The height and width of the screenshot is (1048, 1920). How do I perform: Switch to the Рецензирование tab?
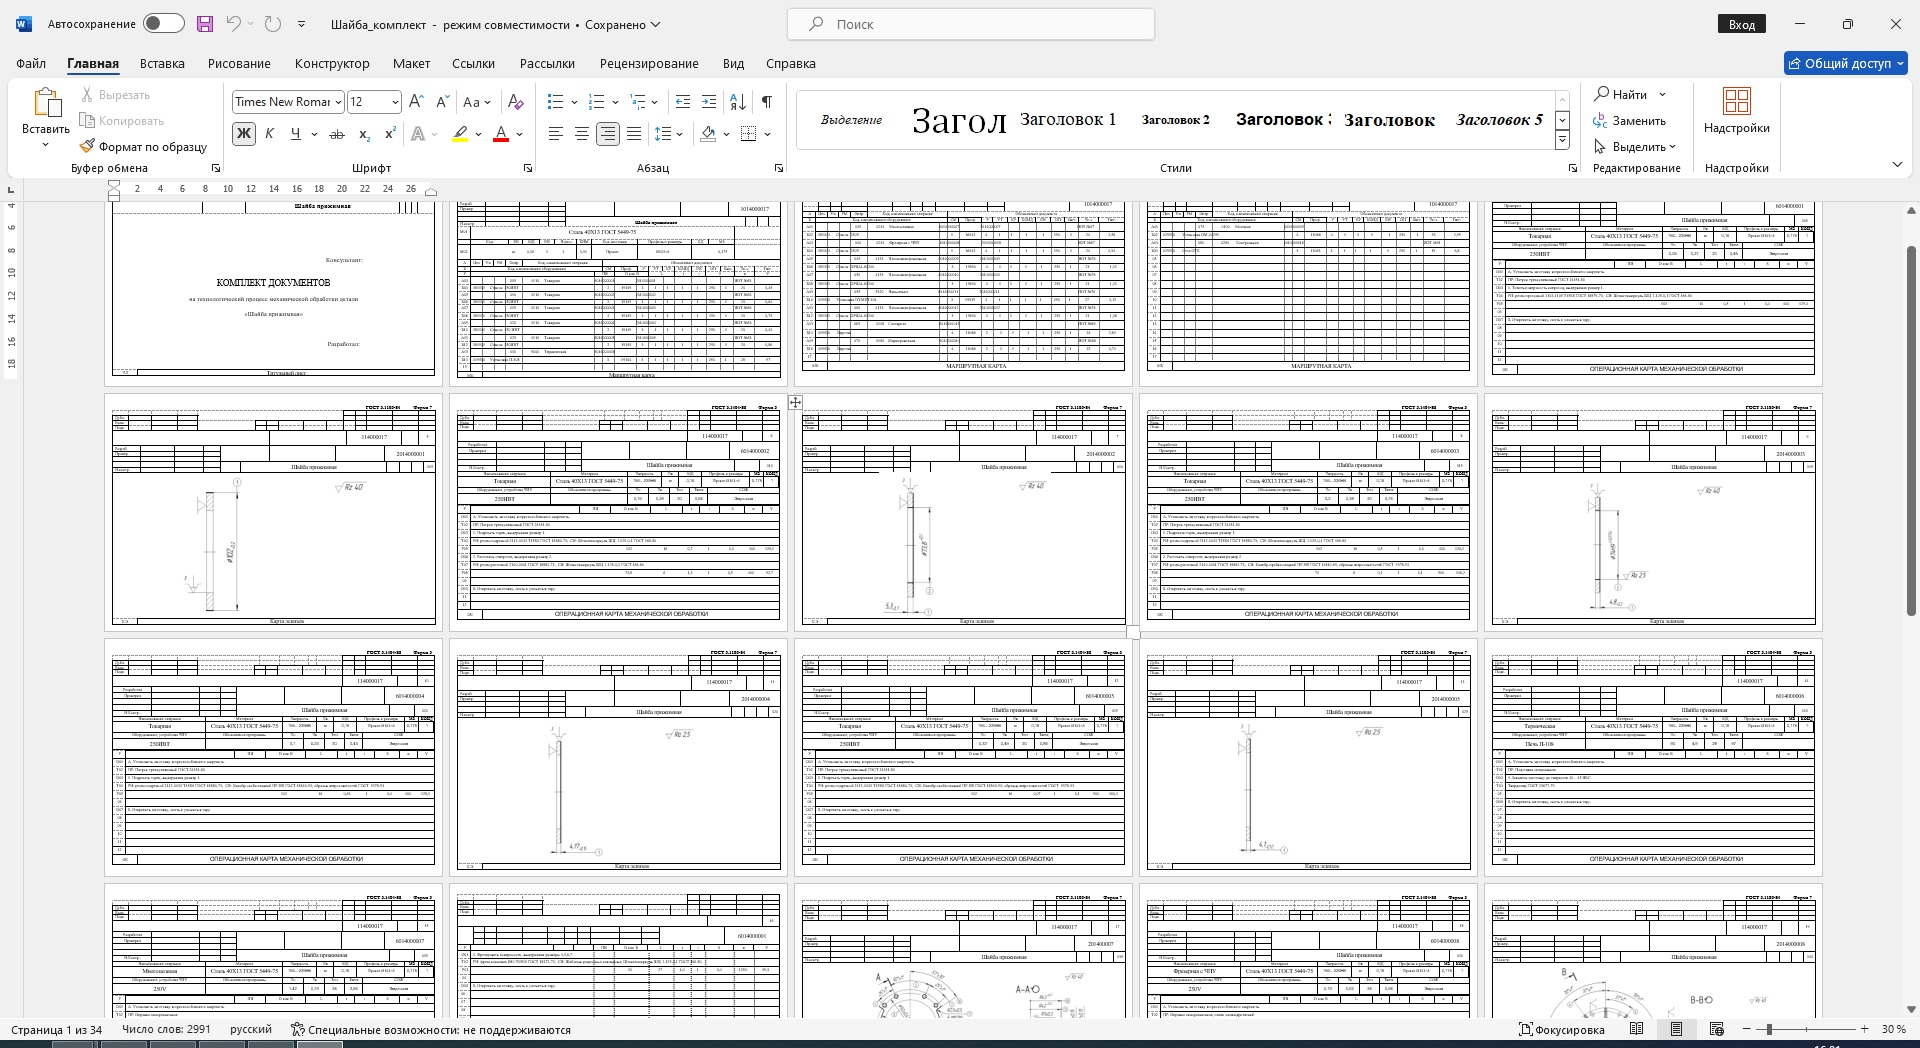click(x=649, y=63)
